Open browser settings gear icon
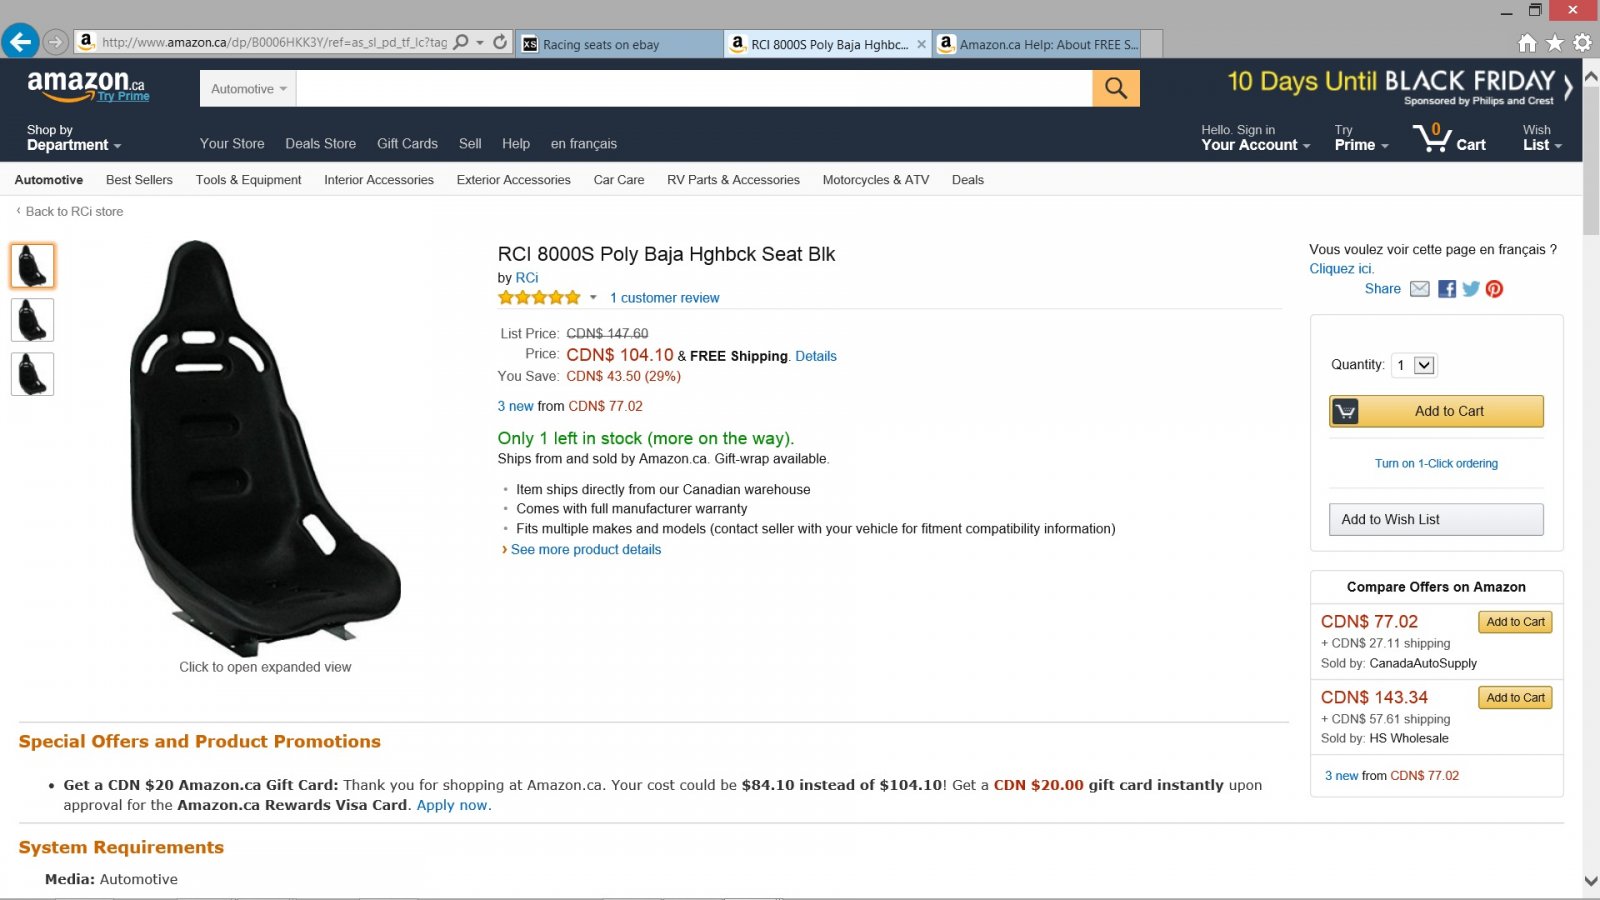This screenshot has width=1600, height=900. 1583,43
